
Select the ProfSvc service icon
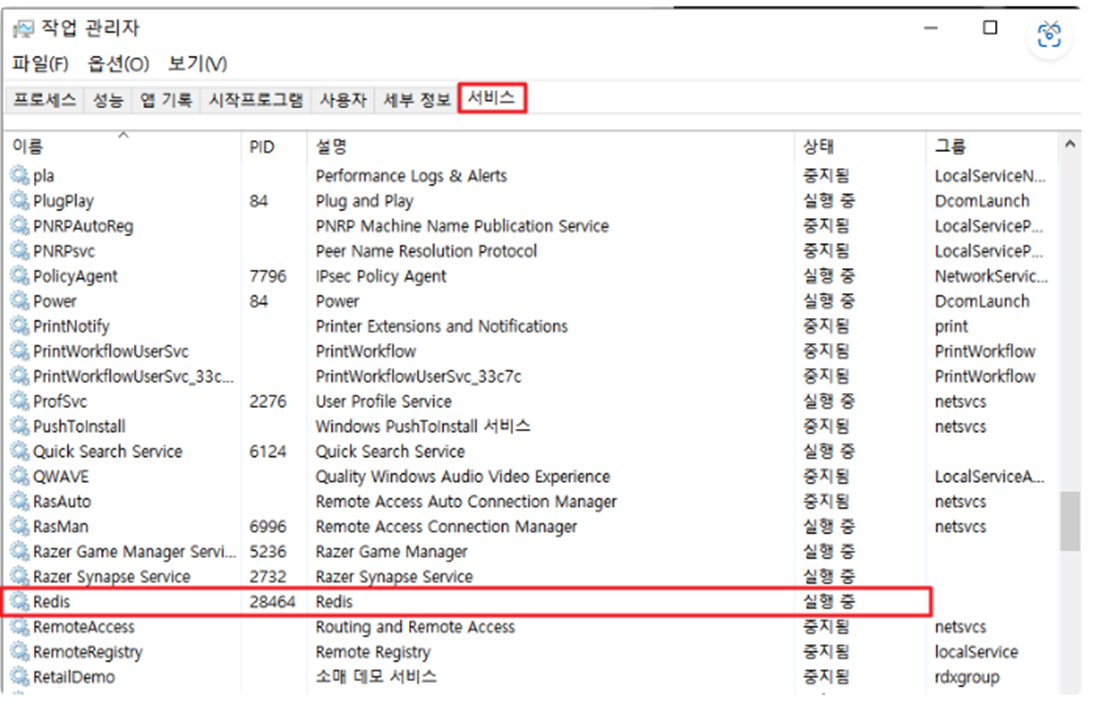[x=20, y=401]
